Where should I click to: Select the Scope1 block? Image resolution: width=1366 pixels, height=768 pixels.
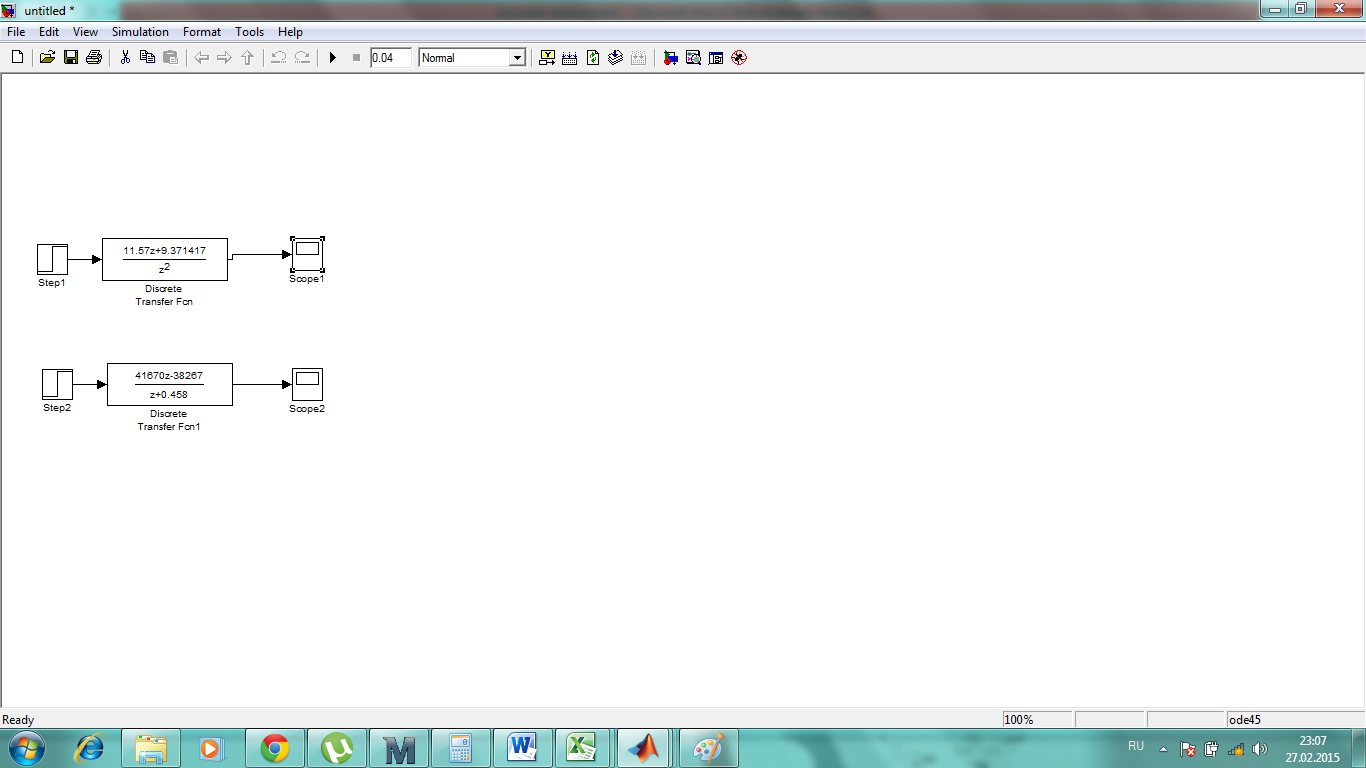coord(307,254)
